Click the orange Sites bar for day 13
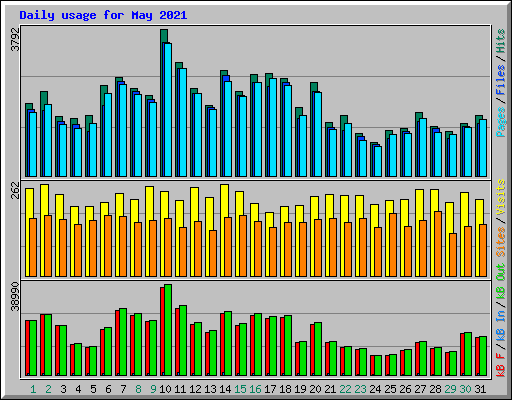512x400 pixels. (x=213, y=253)
